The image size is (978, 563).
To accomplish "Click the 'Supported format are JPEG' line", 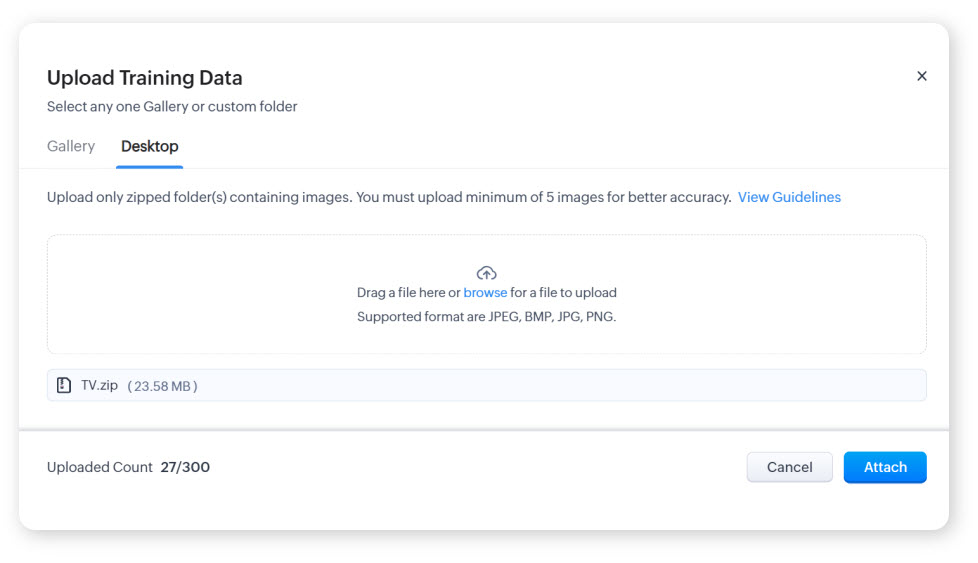I will pos(487,317).
